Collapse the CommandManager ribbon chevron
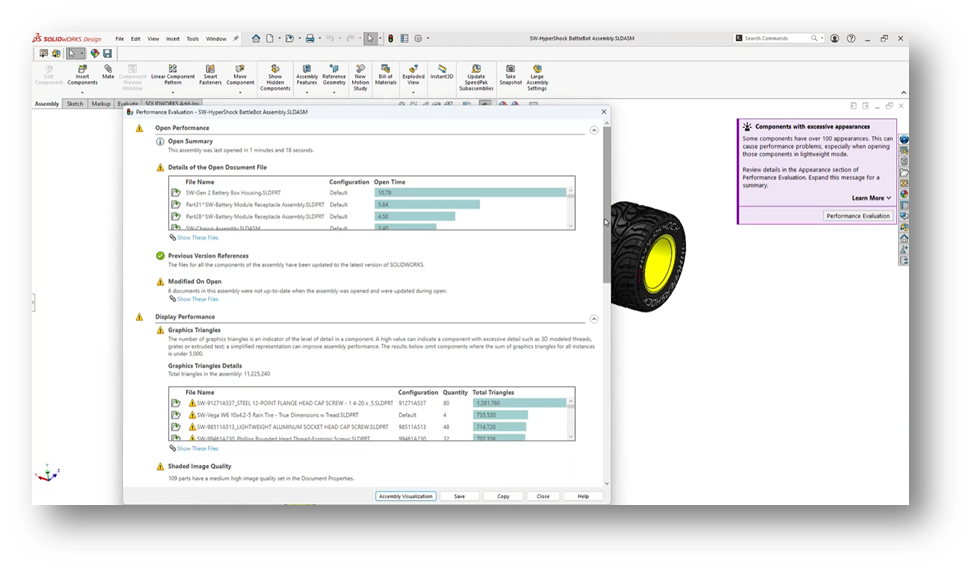 (x=903, y=93)
